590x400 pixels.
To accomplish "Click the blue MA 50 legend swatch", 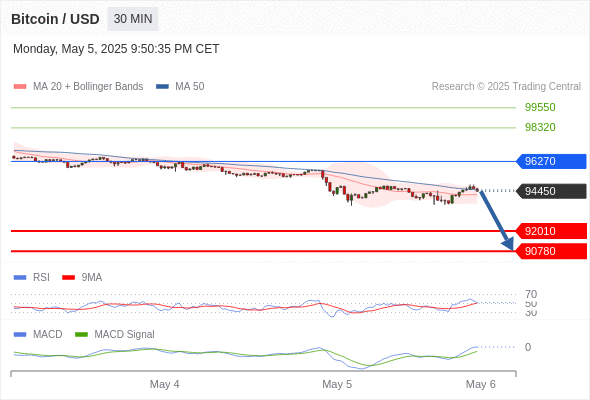I will 162,87.
